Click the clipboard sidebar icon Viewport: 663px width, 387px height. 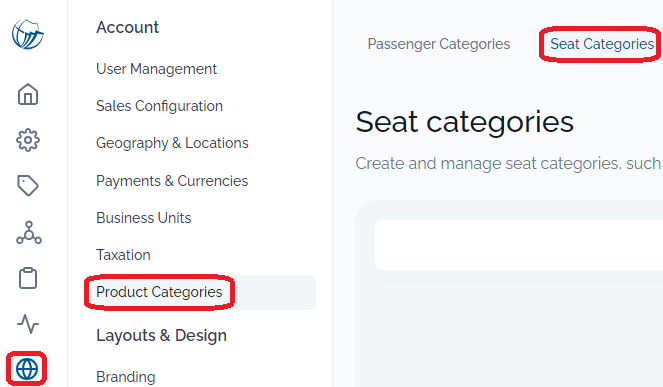coord(28,278)
